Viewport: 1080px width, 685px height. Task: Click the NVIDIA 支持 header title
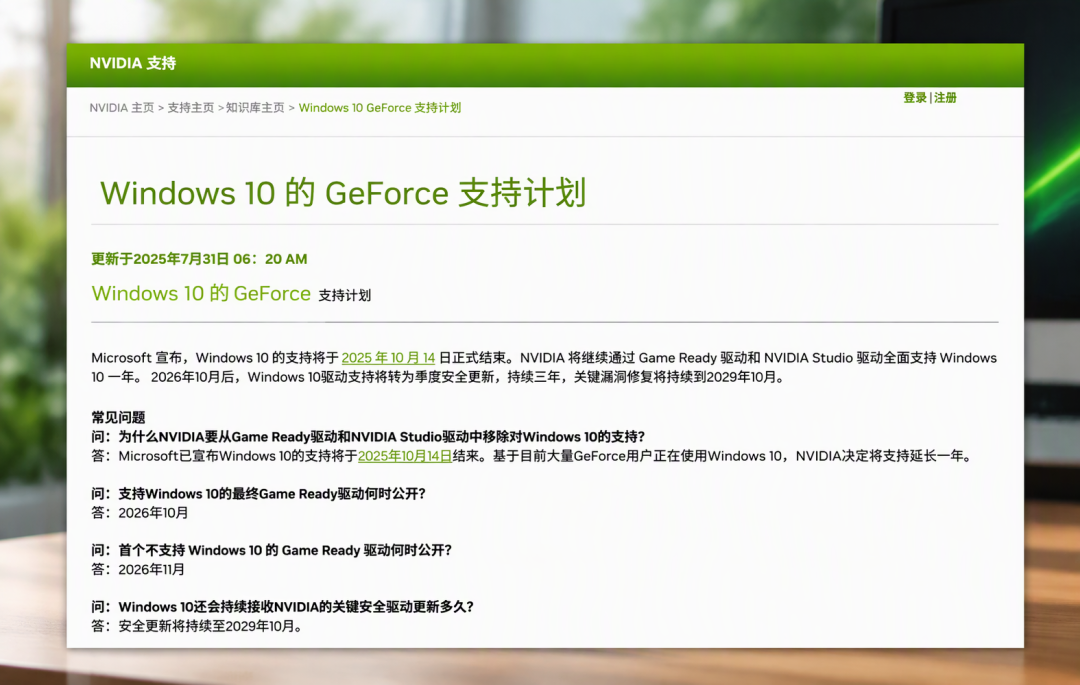133,63
